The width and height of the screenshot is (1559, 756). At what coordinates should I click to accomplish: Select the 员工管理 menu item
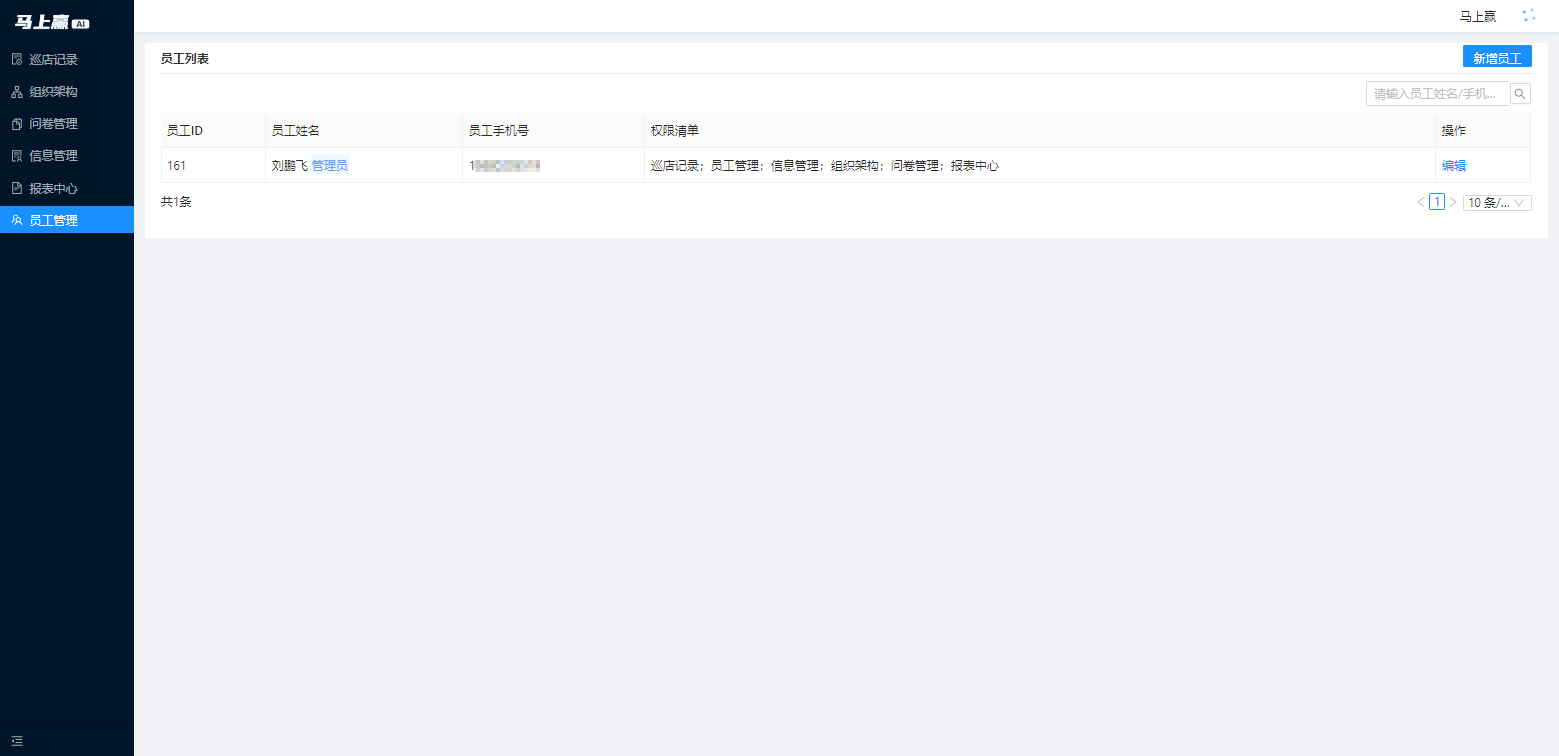pos(67,220)
